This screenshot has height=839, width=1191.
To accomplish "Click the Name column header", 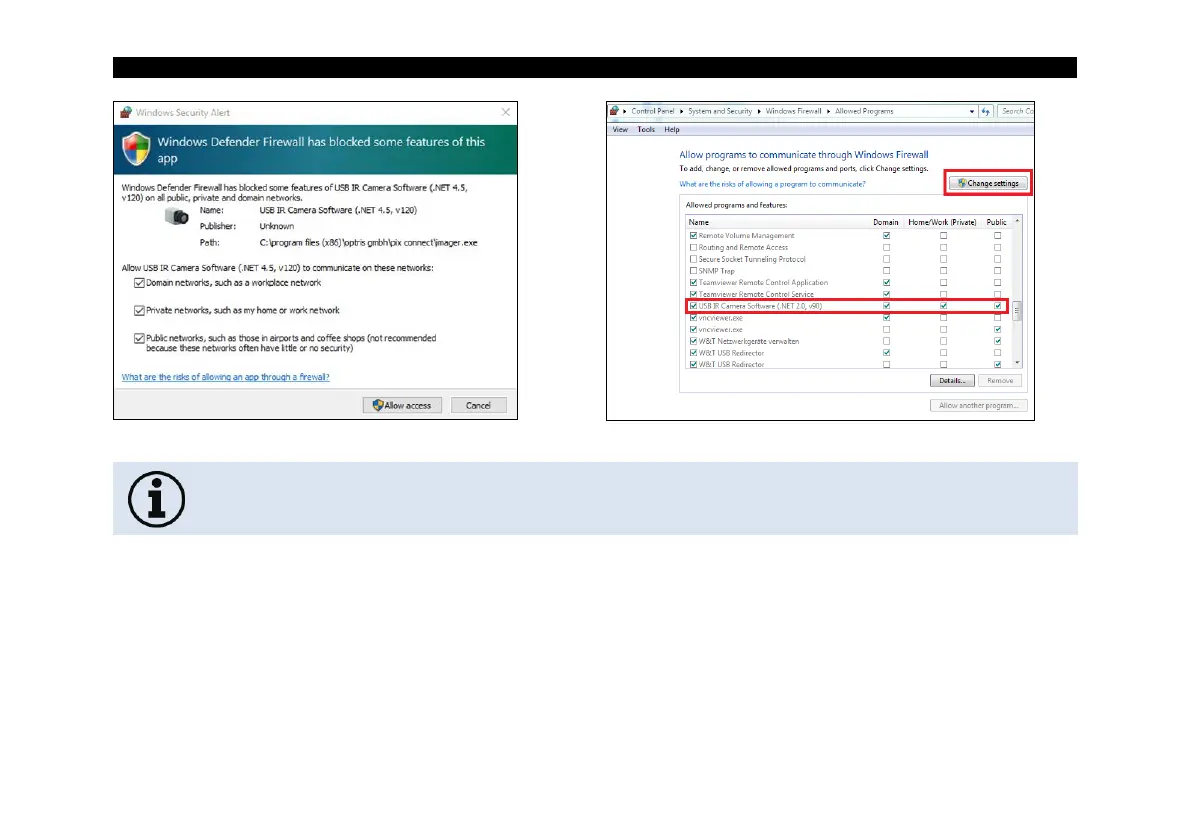I will [699, 222].
